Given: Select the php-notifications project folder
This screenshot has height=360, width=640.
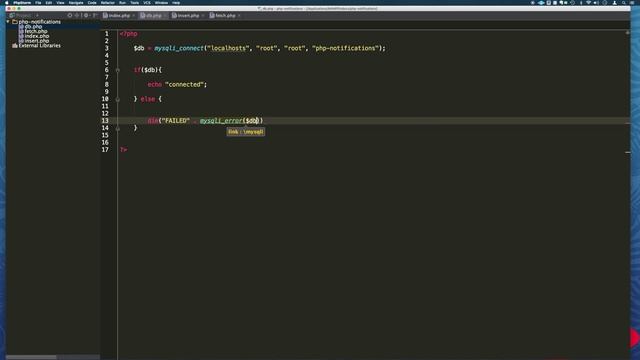Looking at the screenshot, I should tap(40, 22).
